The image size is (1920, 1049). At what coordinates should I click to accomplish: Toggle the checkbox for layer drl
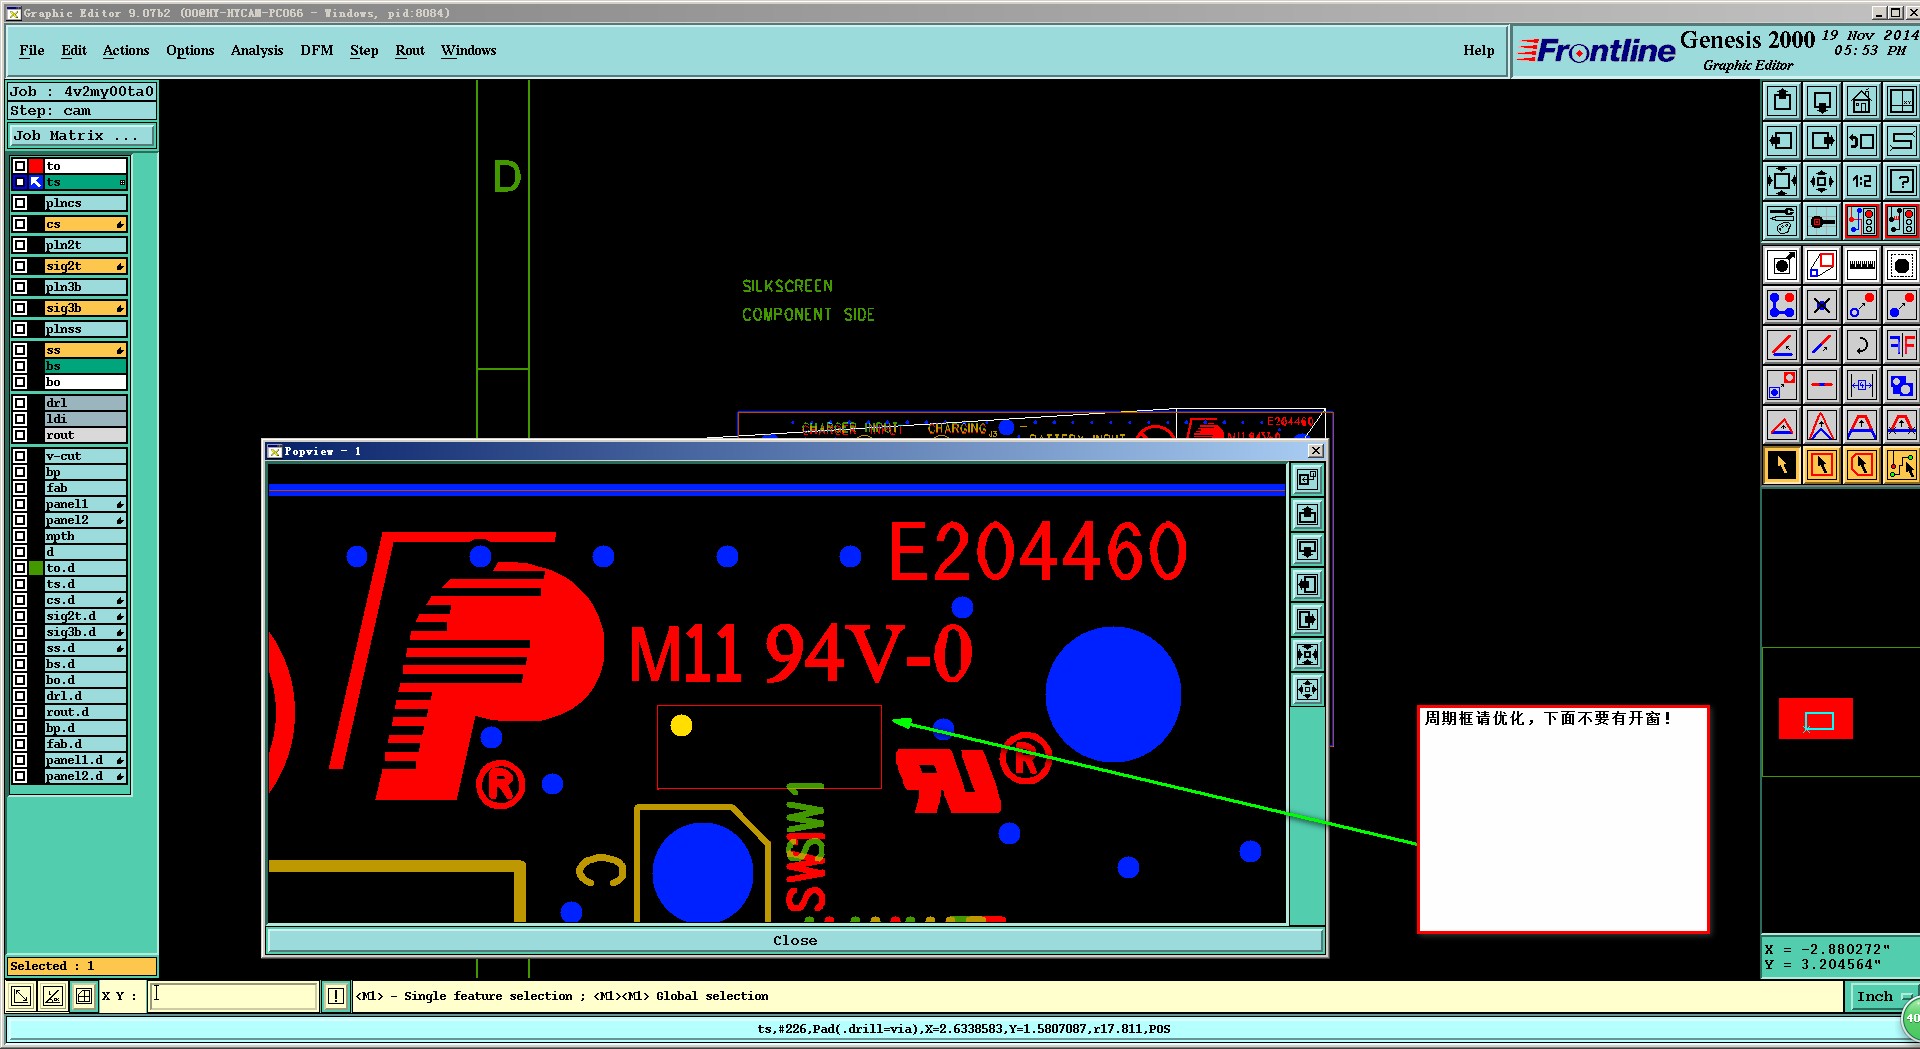pyautogui.click(x=20, y=403)
